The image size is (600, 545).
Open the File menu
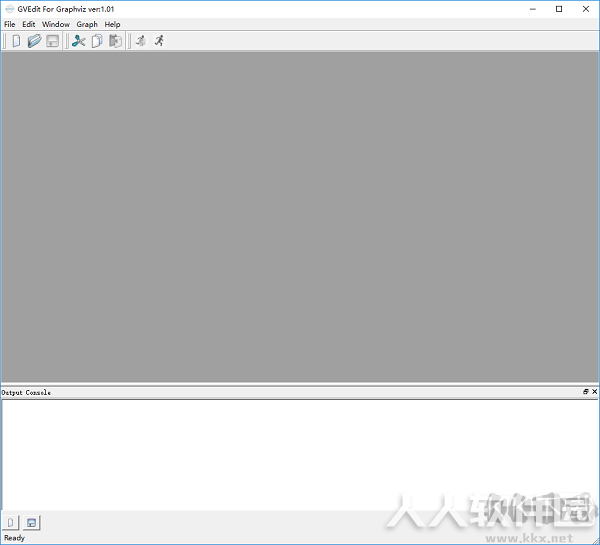pyautogui.click(x=10, y=24)
